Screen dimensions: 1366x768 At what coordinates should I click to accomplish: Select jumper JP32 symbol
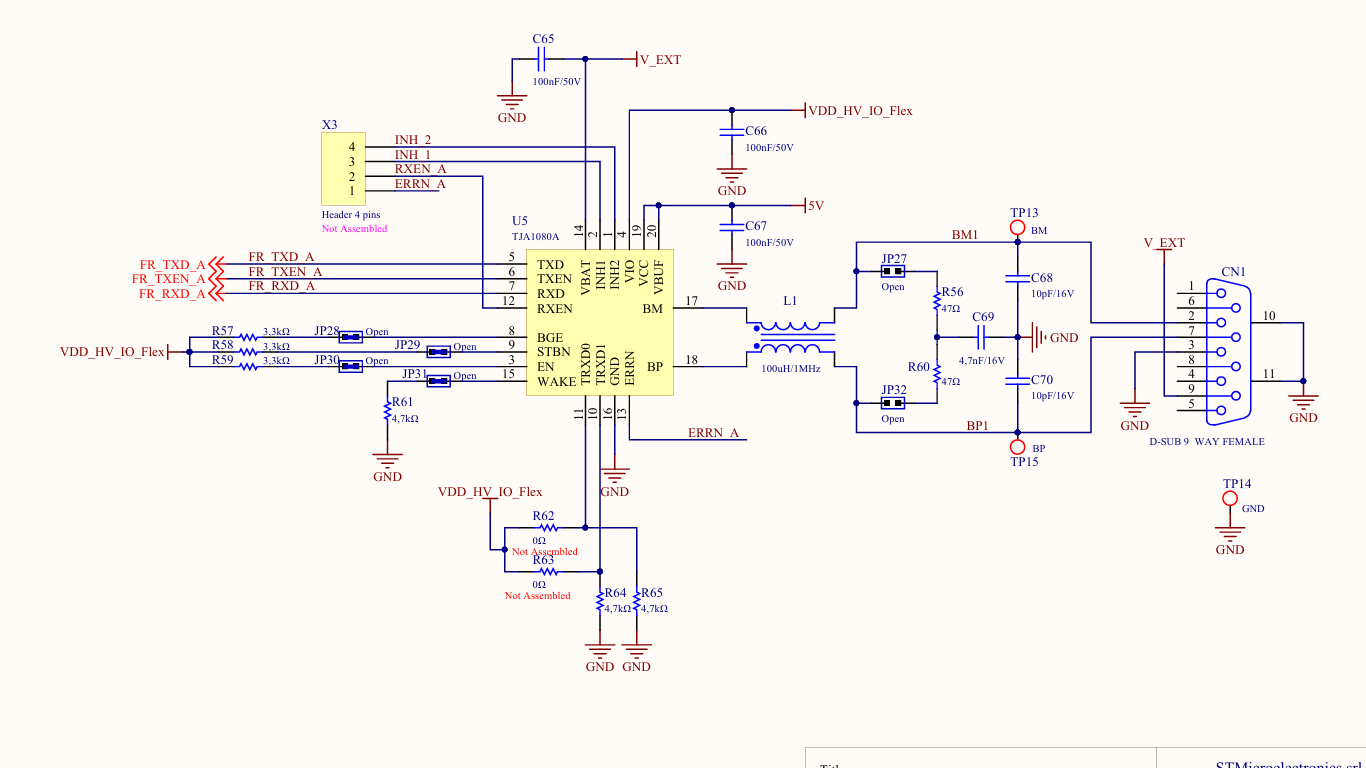pos(893,403)
